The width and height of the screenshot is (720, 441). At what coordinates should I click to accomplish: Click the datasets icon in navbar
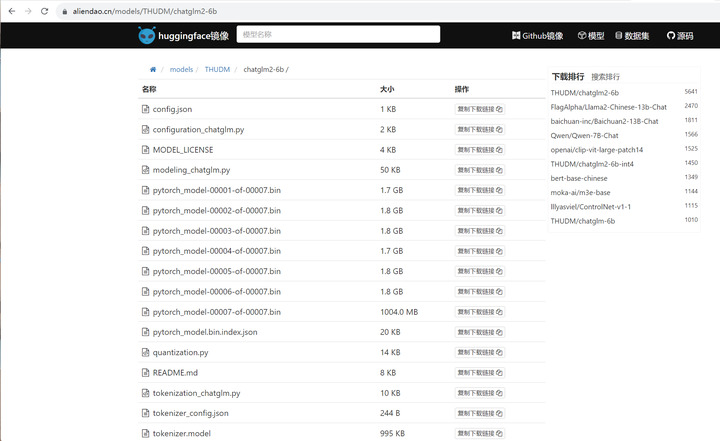(x=619, y=35)
